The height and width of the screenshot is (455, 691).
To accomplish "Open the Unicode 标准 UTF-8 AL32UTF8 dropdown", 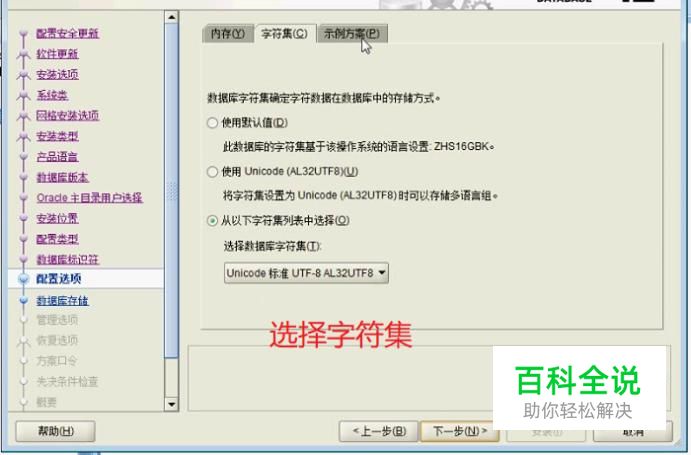I will coord(306,273).
